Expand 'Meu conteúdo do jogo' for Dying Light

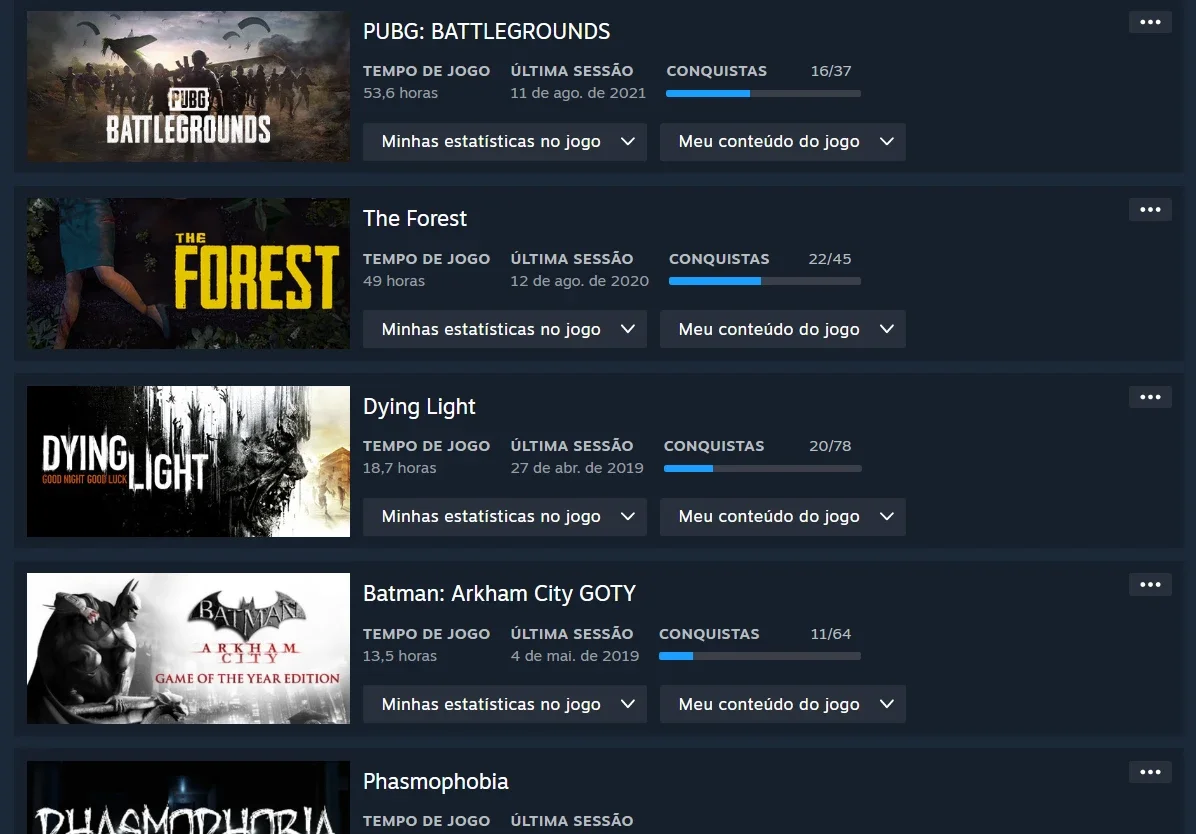[783, 517]
